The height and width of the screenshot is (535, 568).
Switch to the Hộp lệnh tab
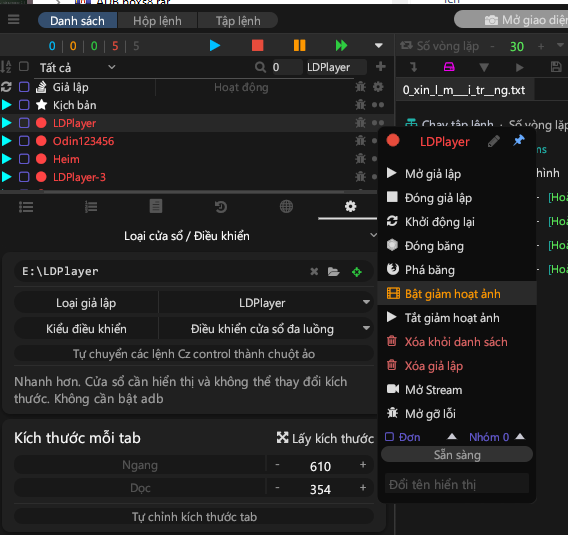pyautogui.click(x=157, y=21)
